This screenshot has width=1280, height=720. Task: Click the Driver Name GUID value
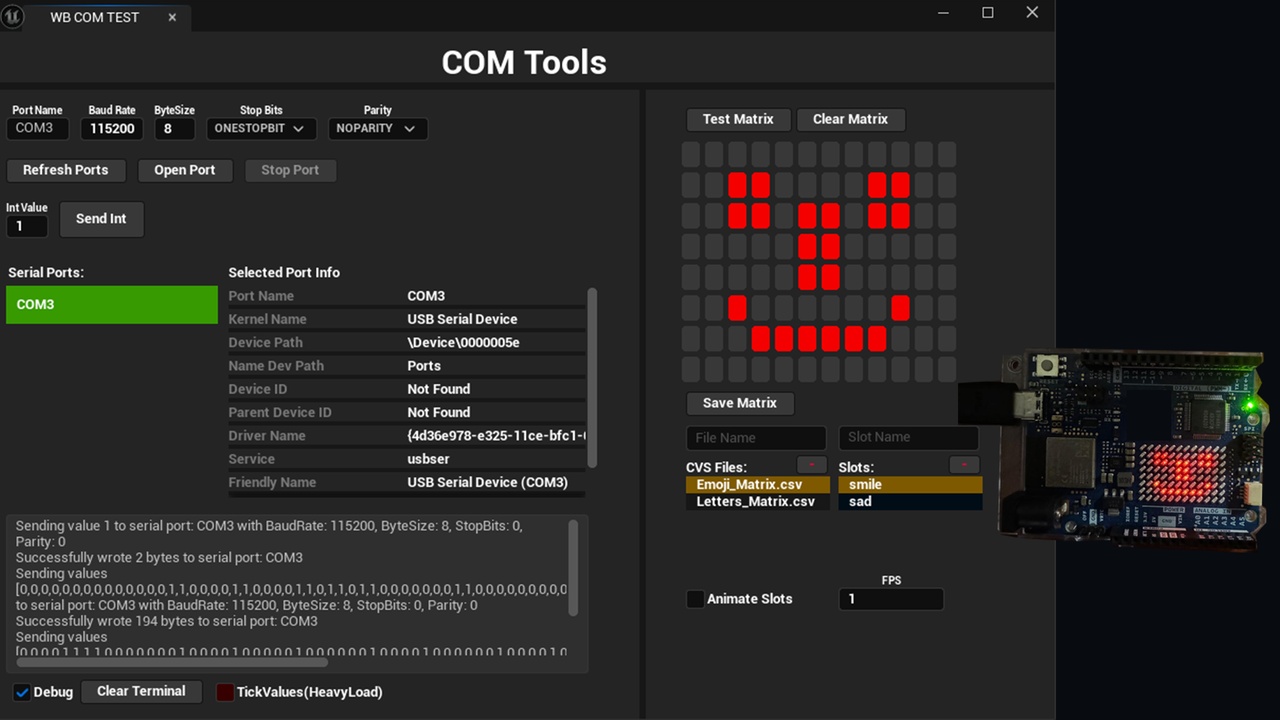pos(496,436)
